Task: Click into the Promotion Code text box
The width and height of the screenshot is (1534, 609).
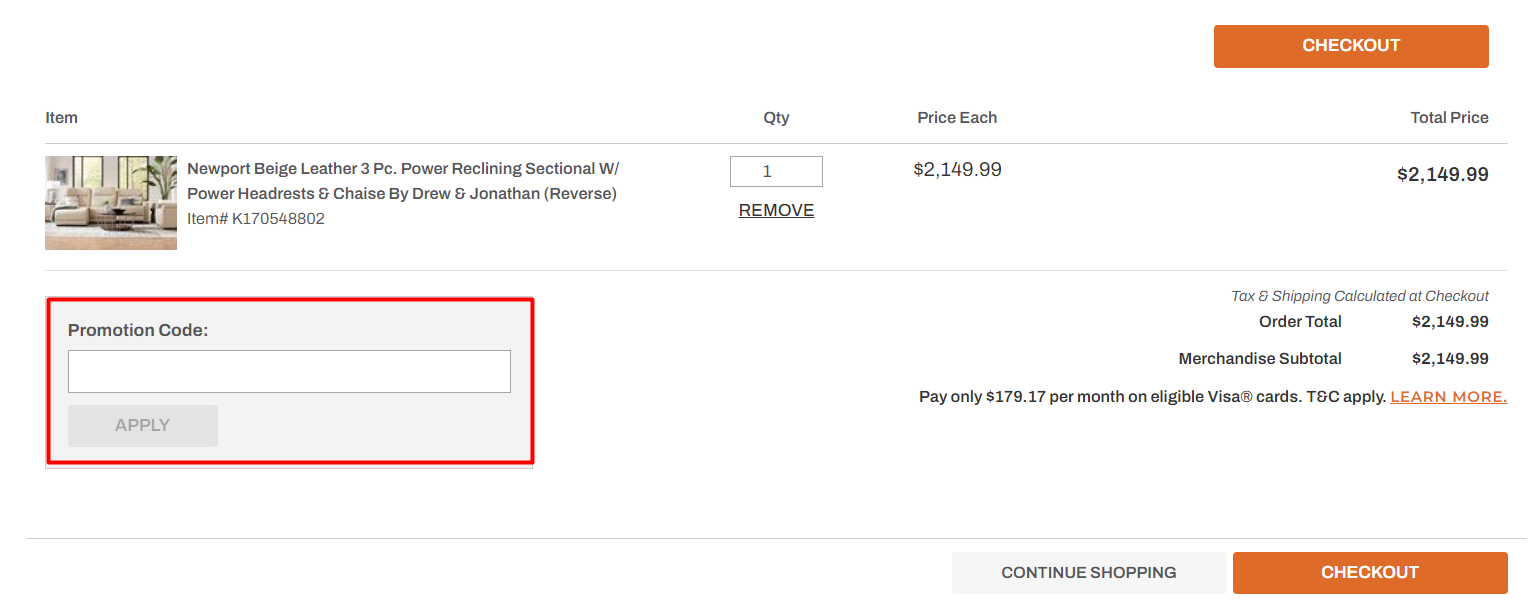Action: click(289, 371)
